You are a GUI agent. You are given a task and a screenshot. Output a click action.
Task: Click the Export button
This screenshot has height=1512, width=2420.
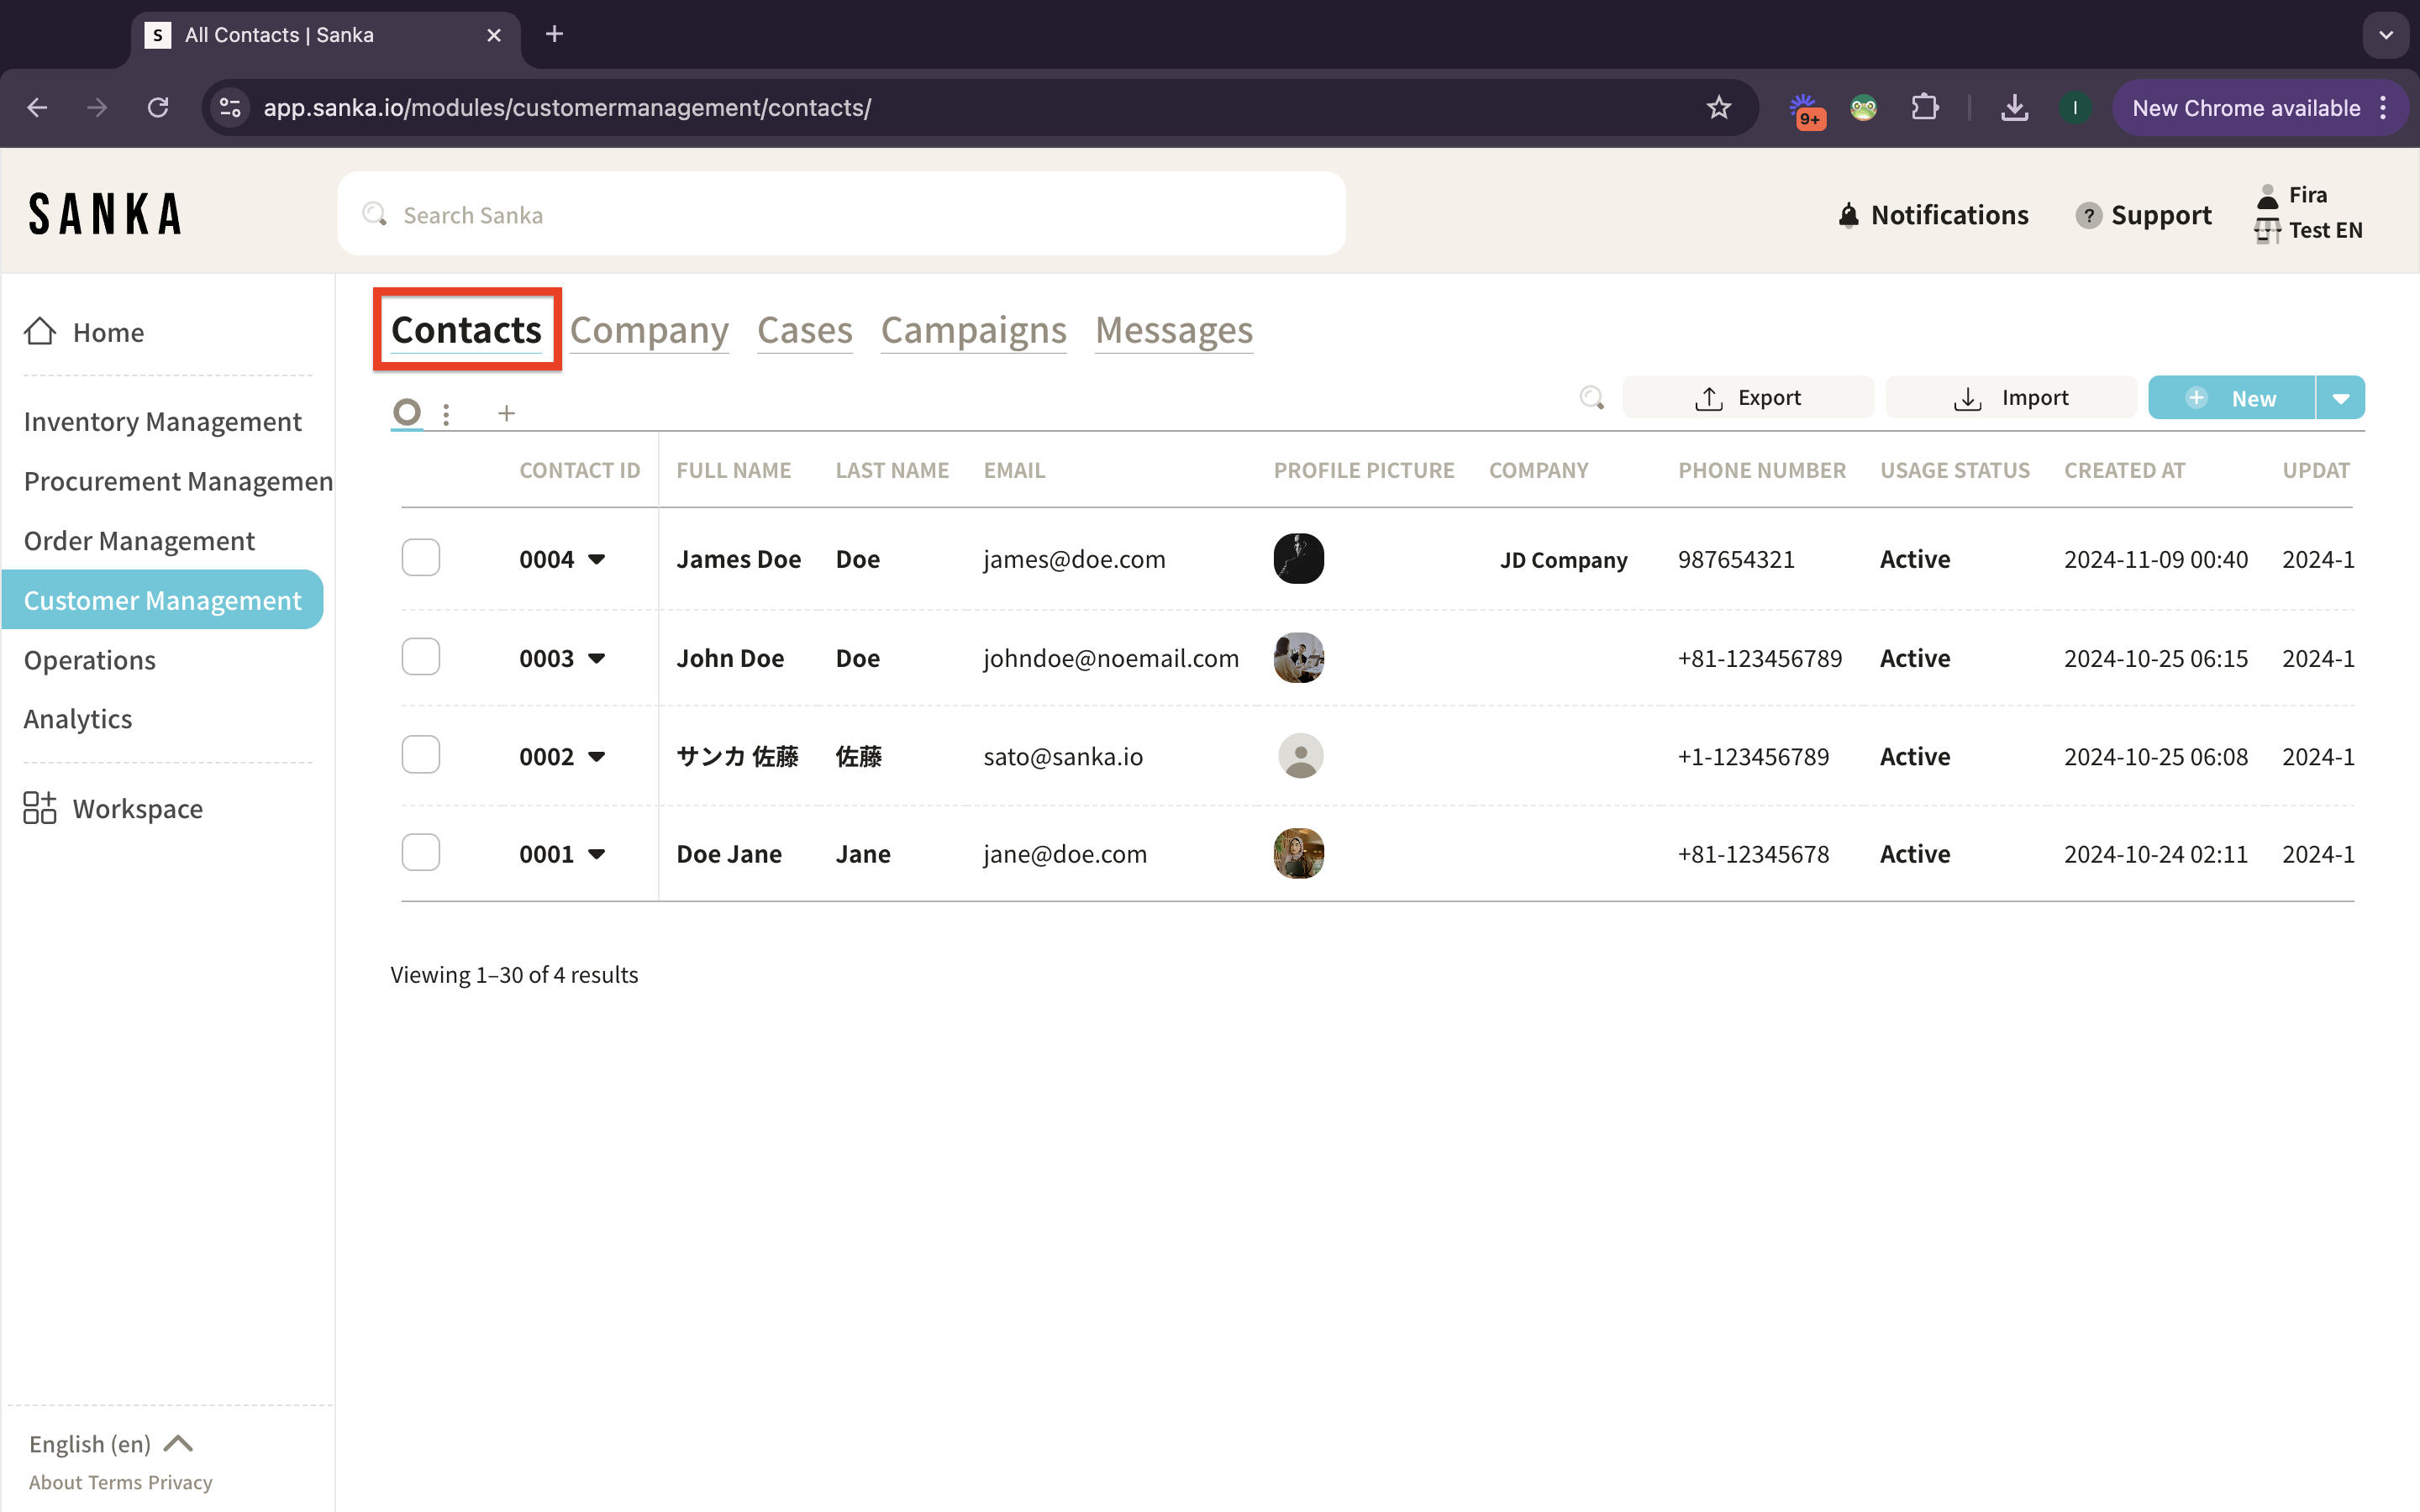point(1747,398)
